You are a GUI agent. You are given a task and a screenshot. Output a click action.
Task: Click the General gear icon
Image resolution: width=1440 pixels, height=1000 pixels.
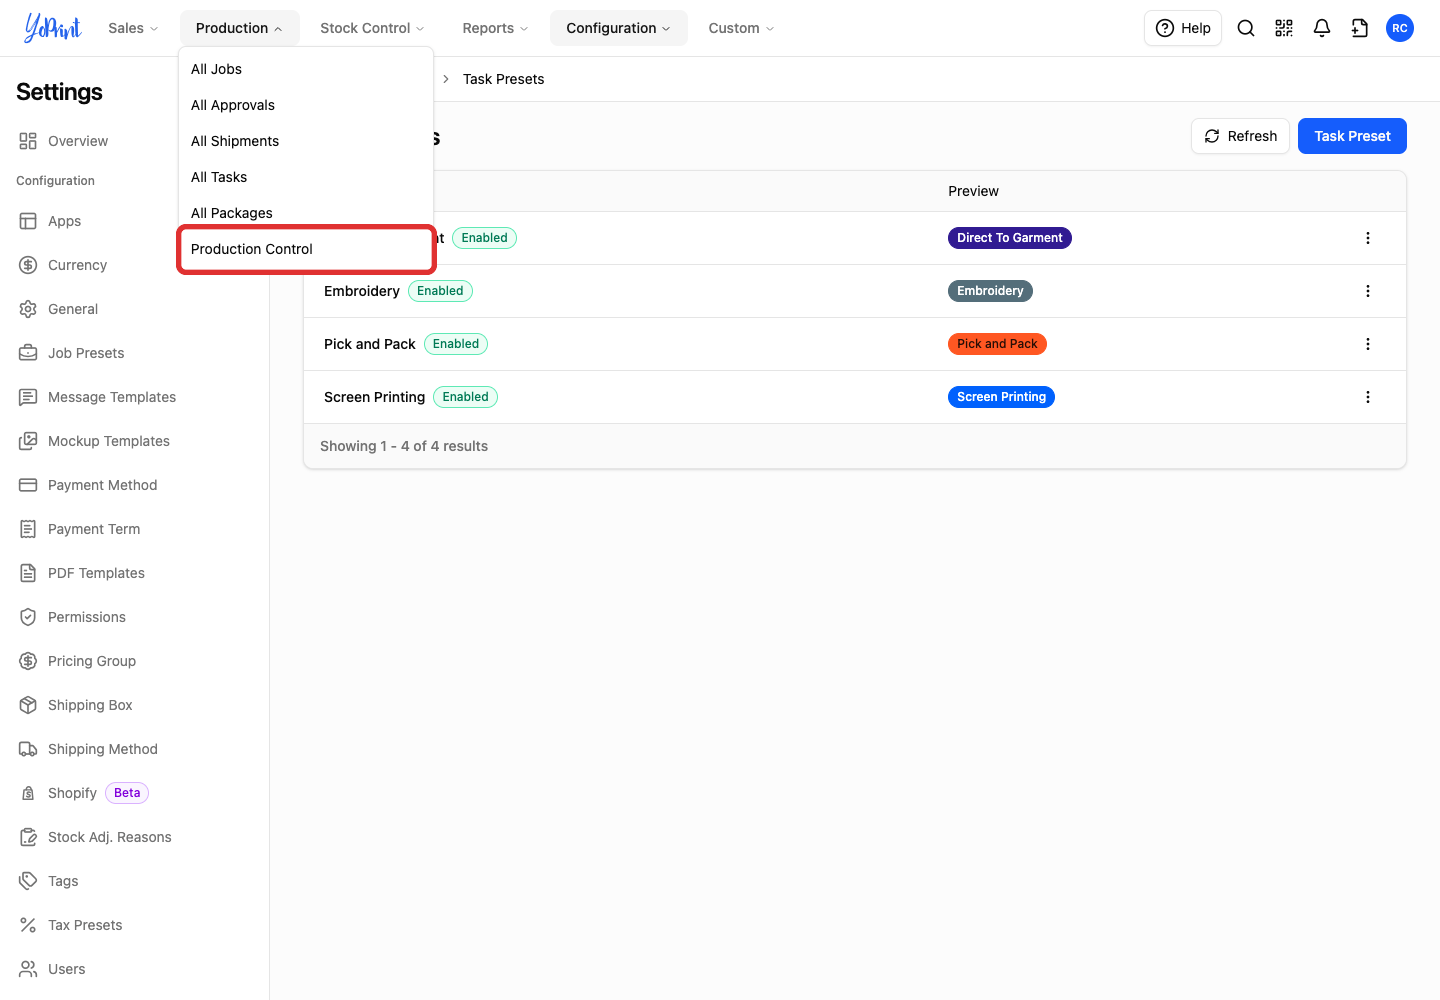point(28,309)
